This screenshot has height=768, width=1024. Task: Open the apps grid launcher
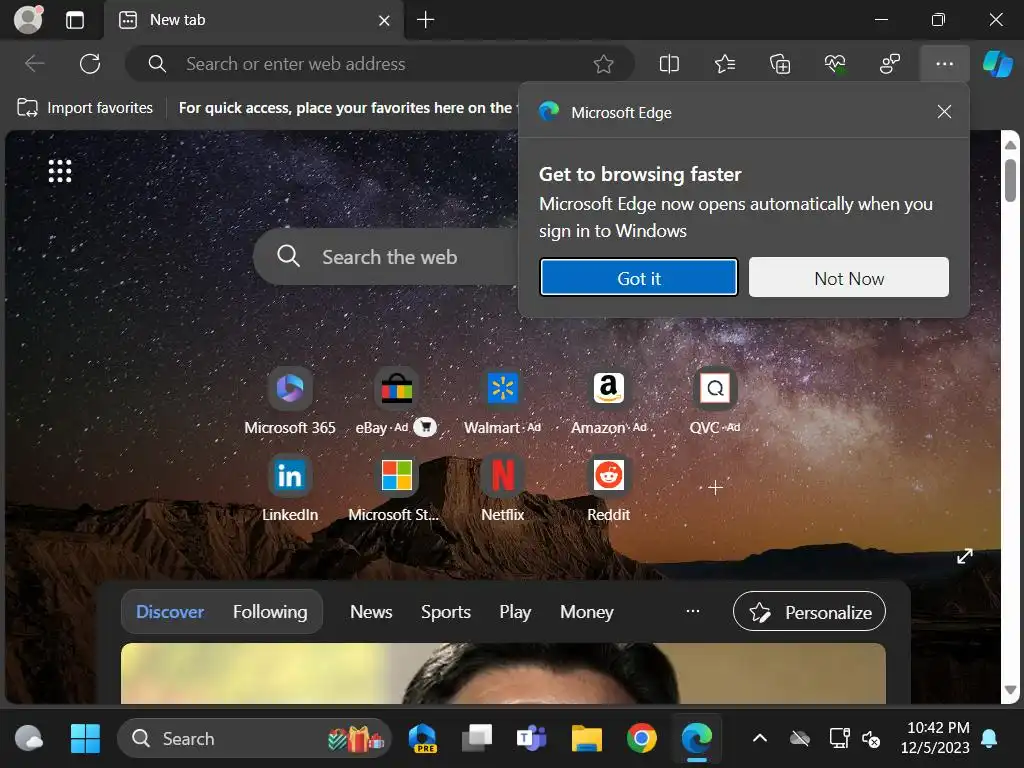click(60, 171)
